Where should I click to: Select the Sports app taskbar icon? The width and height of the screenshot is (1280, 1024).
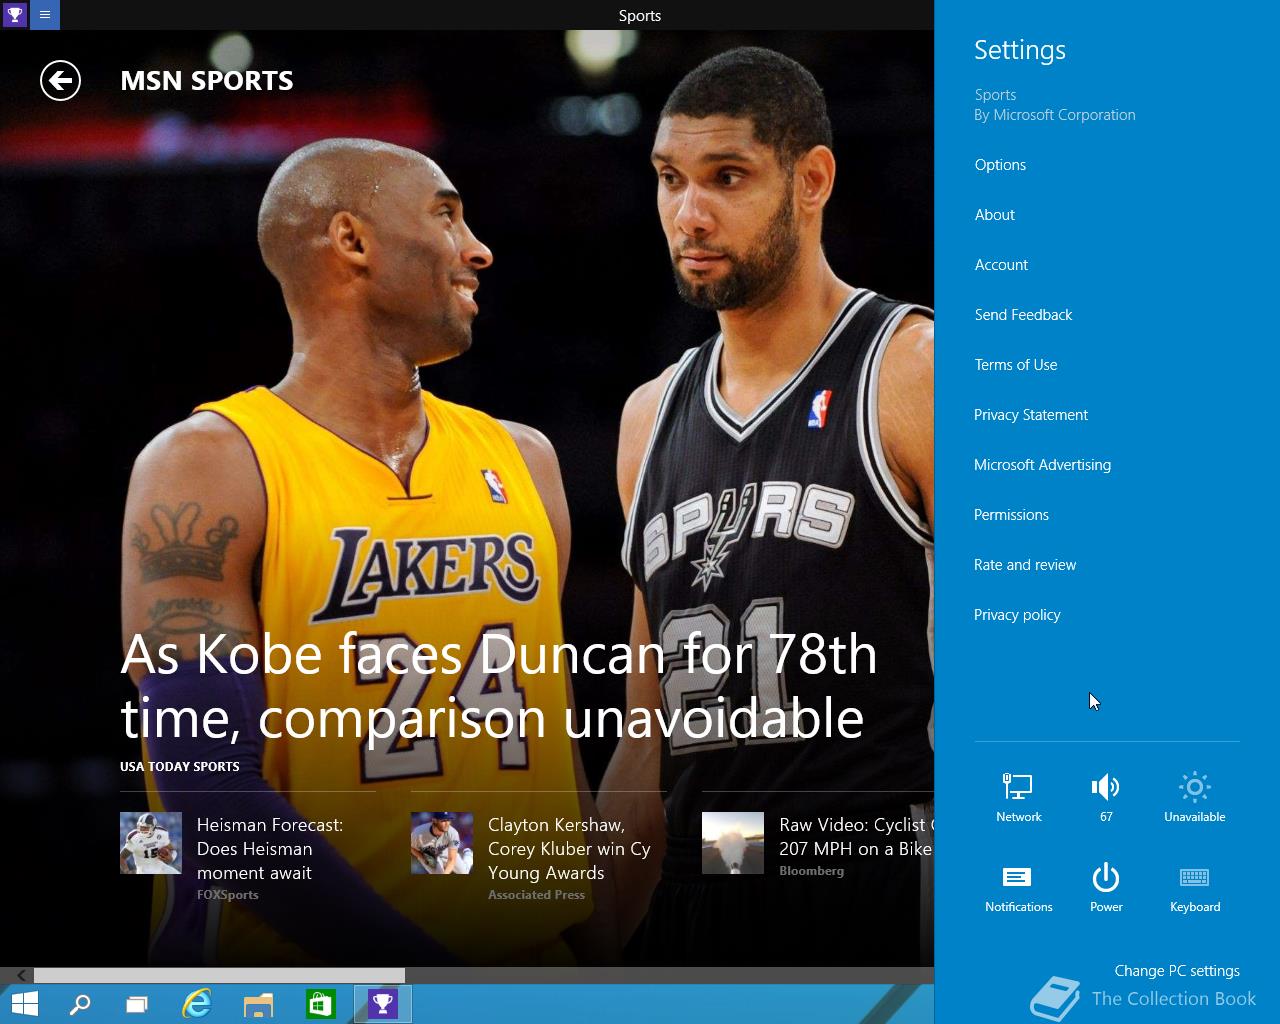click(x=382, y=1004)
